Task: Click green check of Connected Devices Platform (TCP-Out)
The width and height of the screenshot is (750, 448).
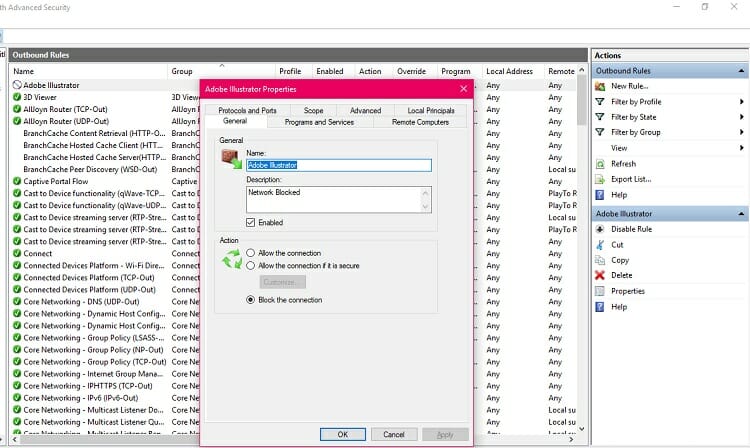Action: pos(17,277)
